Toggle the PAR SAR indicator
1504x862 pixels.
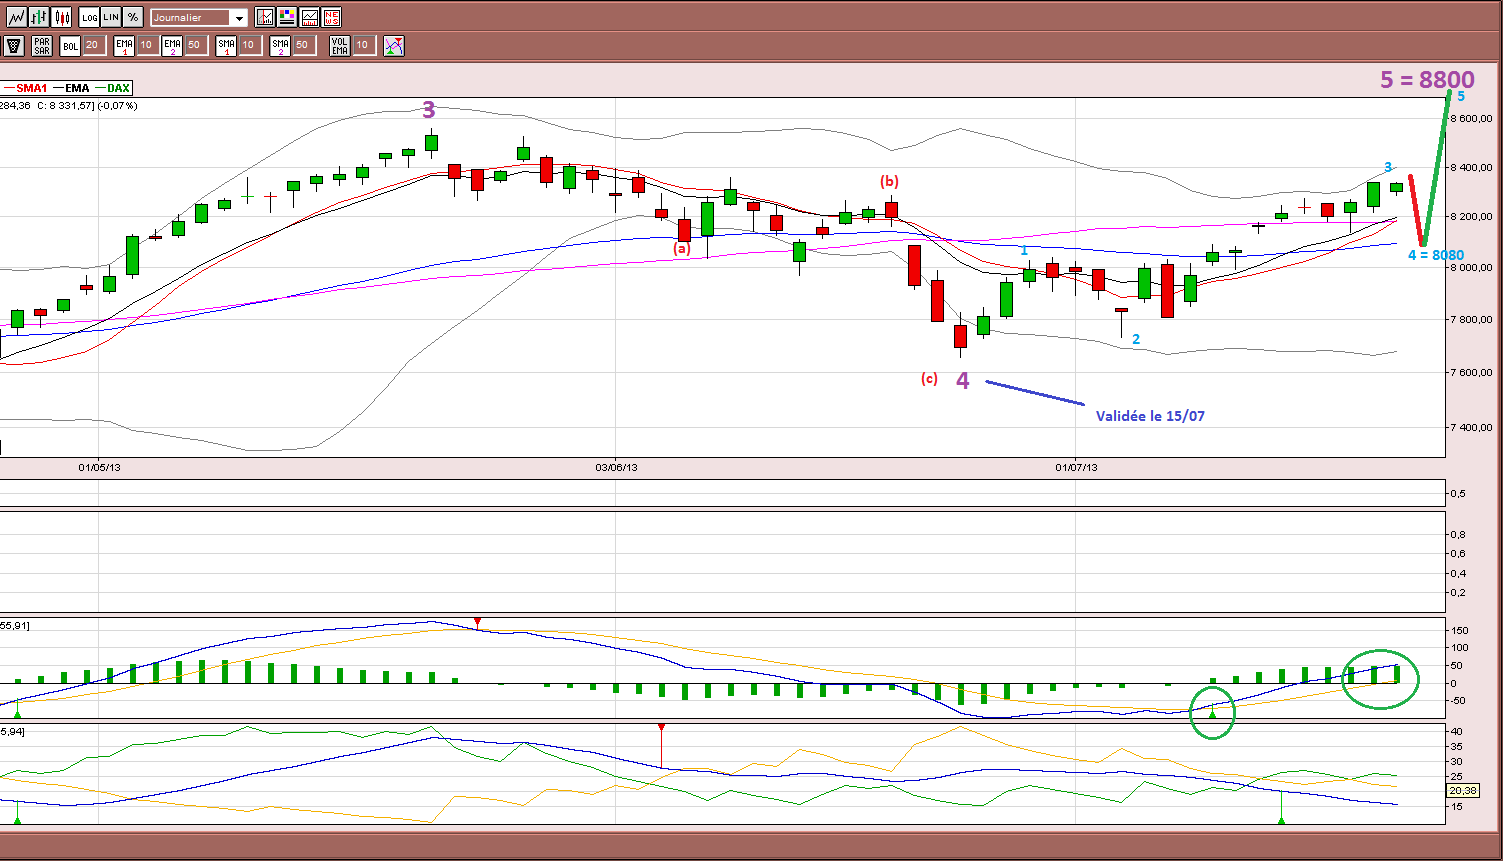tap(42, 45)
